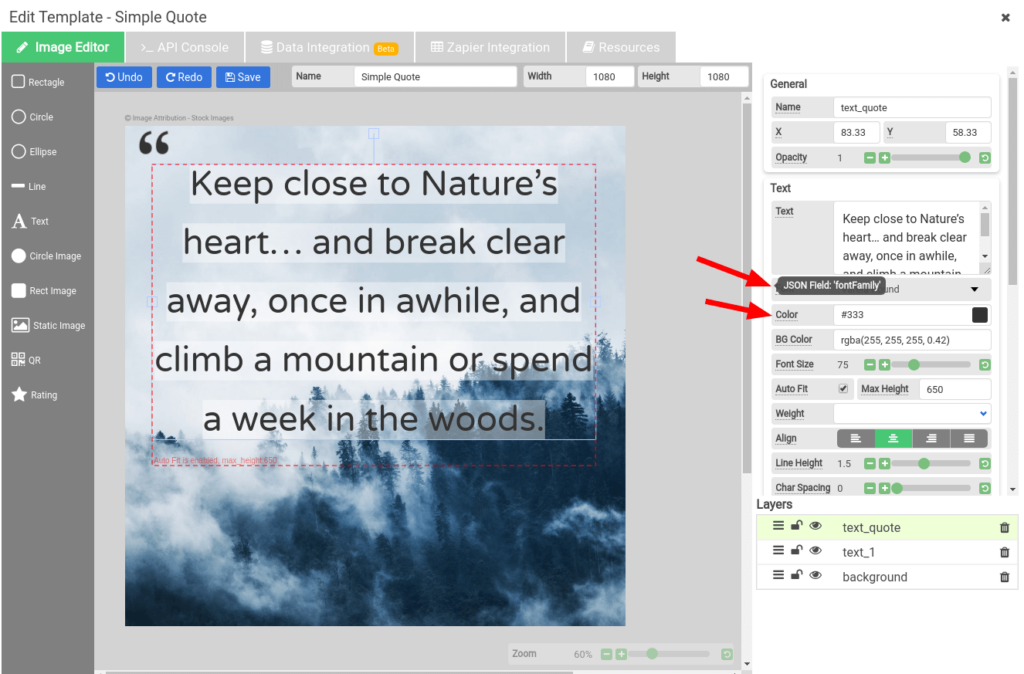Save the template
This screenshot has height=674, width=1024.
(x=243, y=77)
